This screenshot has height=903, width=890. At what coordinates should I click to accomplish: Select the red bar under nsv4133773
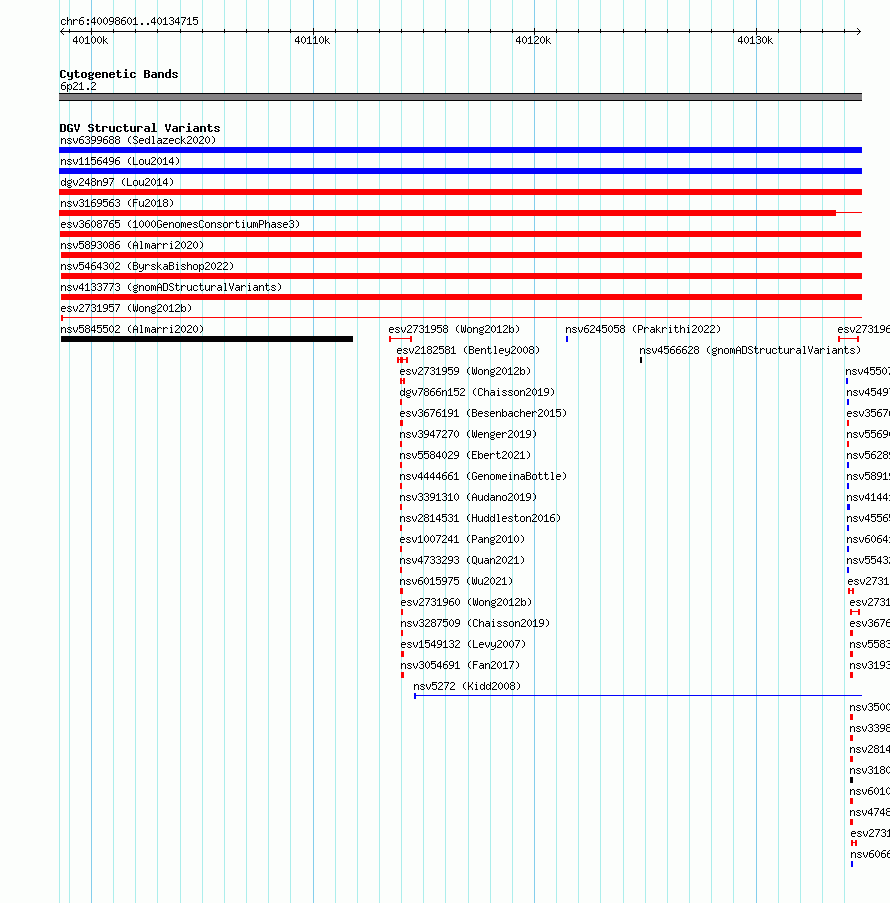[x=460, y=297]
